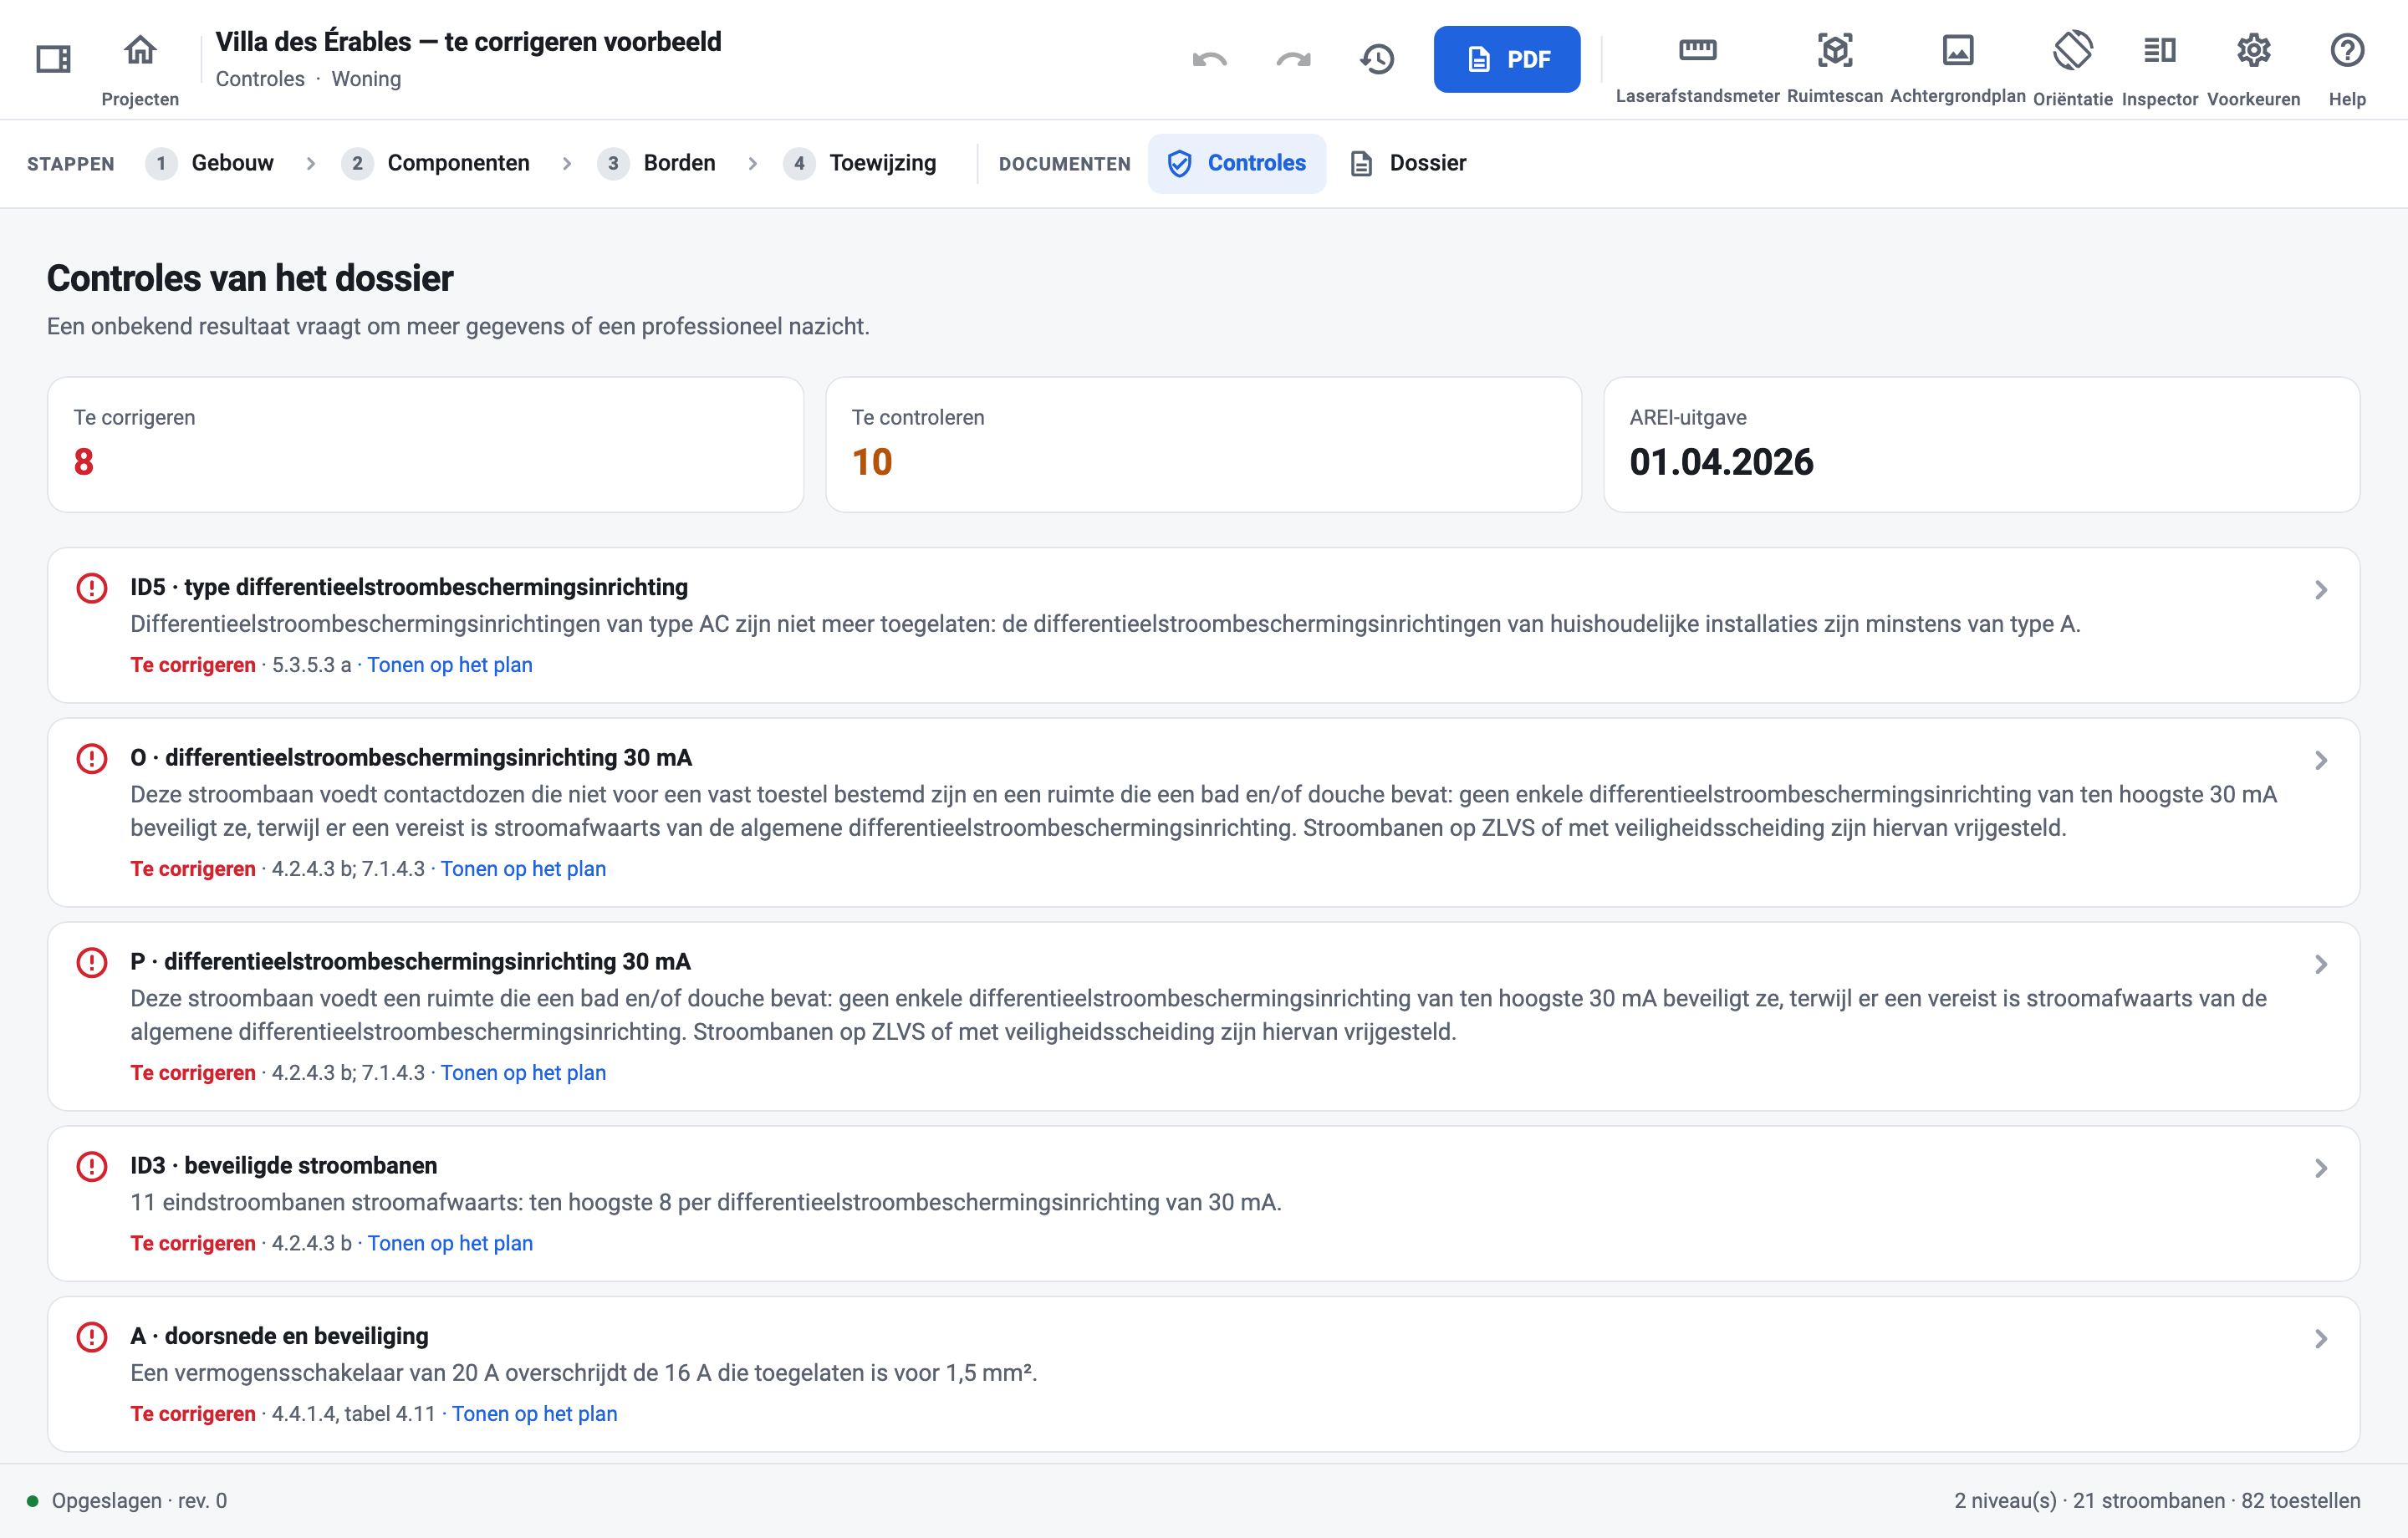Expand the O circuit 30 mA check

(2321, 761)
